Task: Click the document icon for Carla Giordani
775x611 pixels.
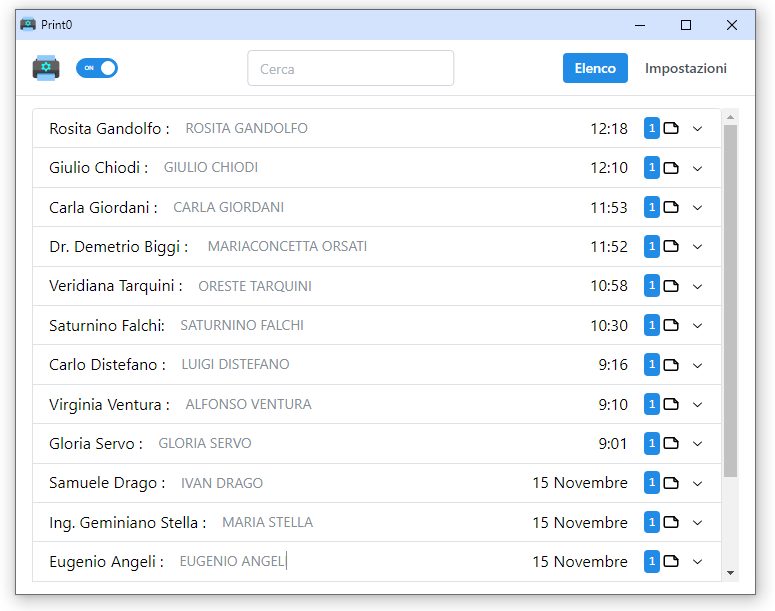Action: tap(671, 207)
